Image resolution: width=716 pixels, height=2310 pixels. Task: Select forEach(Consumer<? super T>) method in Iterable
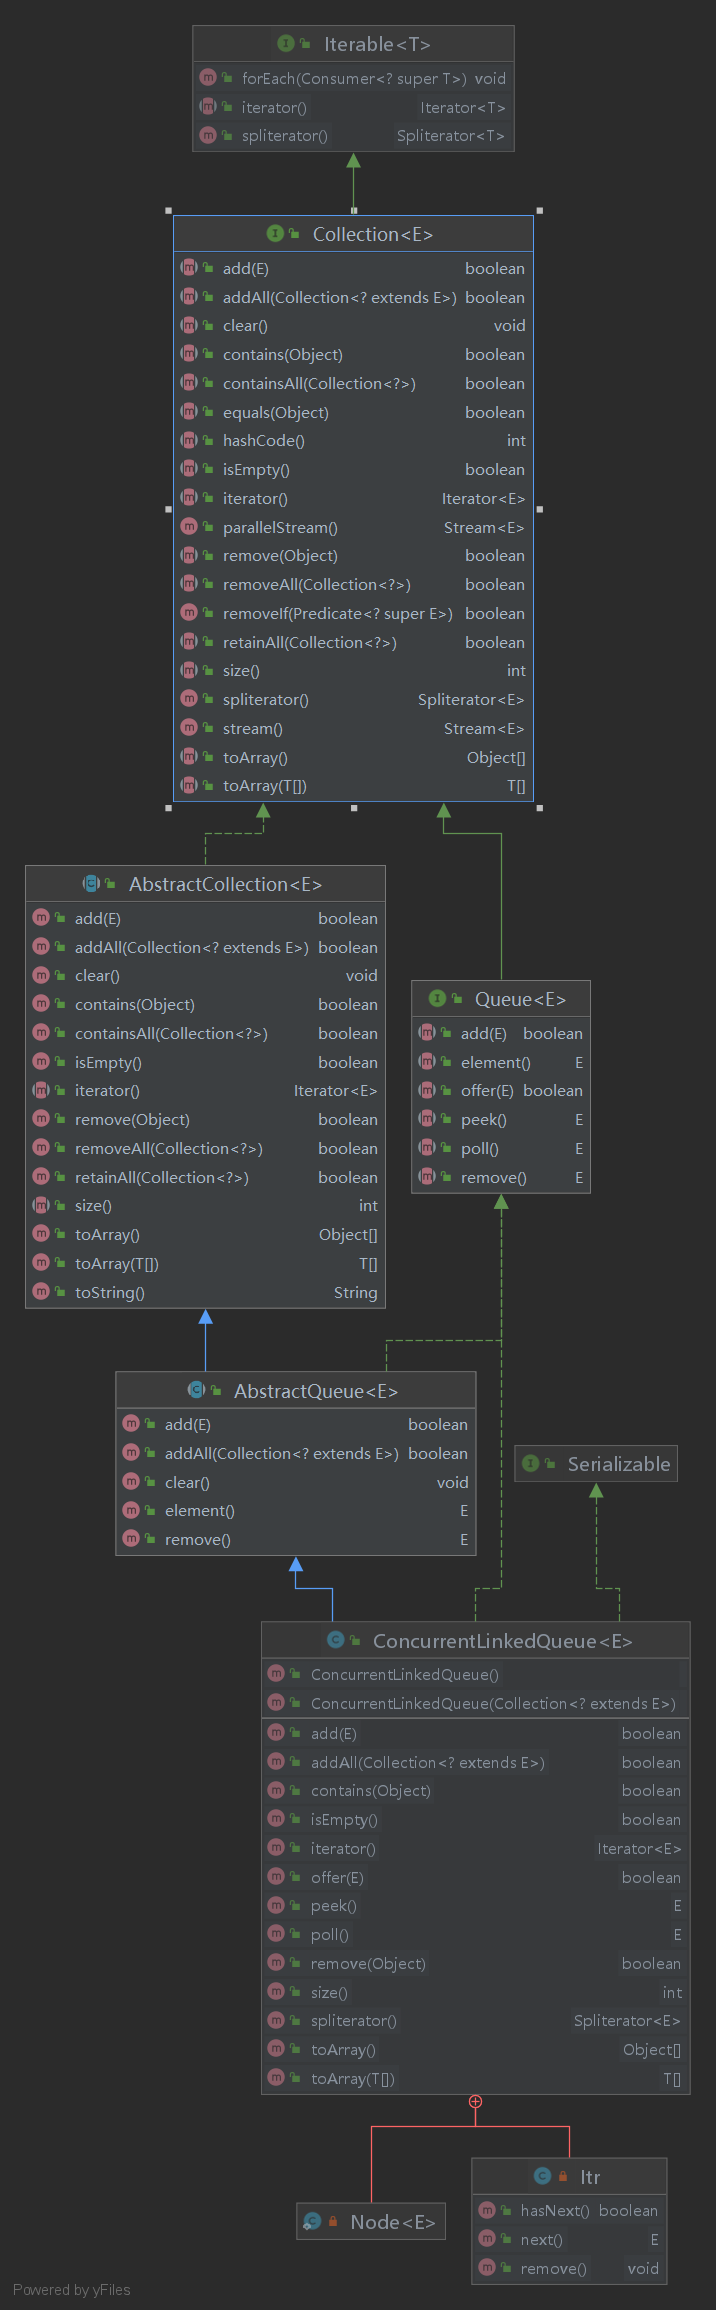(353, 78)
